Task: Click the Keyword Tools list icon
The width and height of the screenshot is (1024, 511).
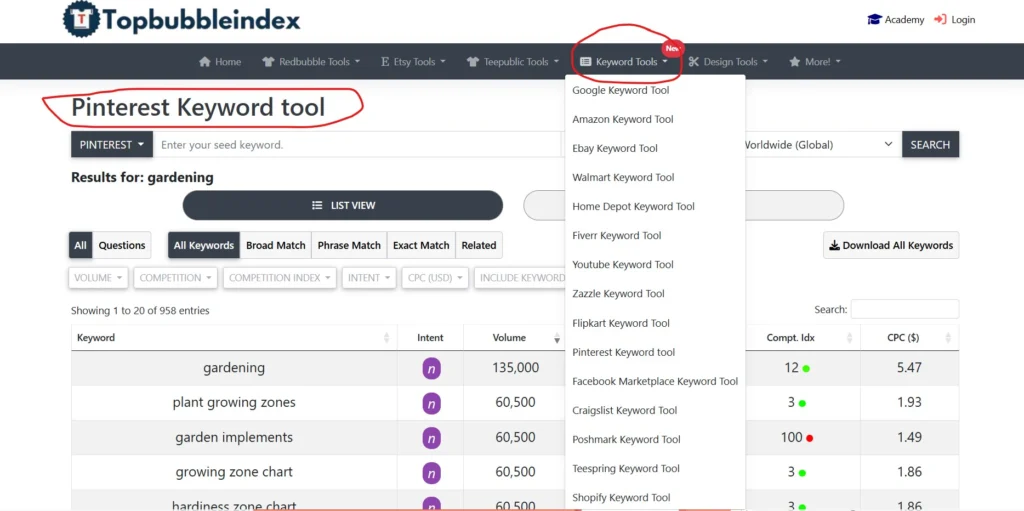Action: pos(586,61)
